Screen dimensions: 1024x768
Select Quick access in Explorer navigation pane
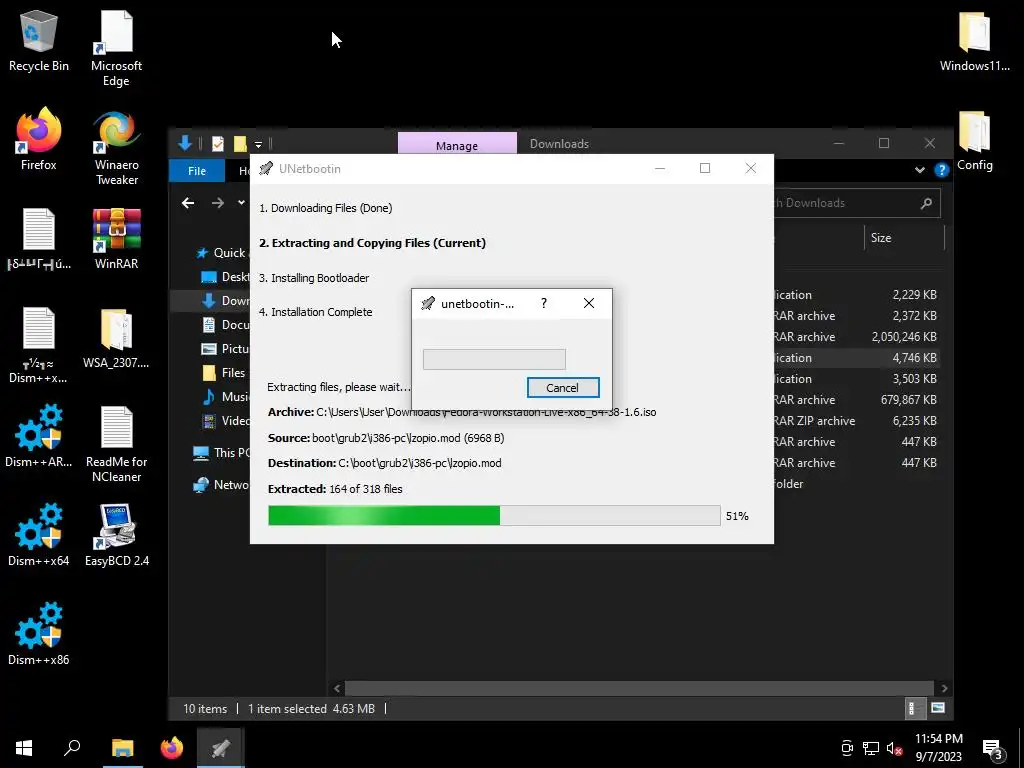(x=222, y=253)
